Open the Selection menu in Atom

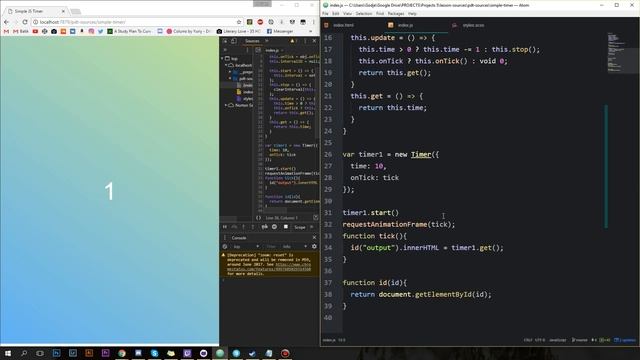pos(364,13)
